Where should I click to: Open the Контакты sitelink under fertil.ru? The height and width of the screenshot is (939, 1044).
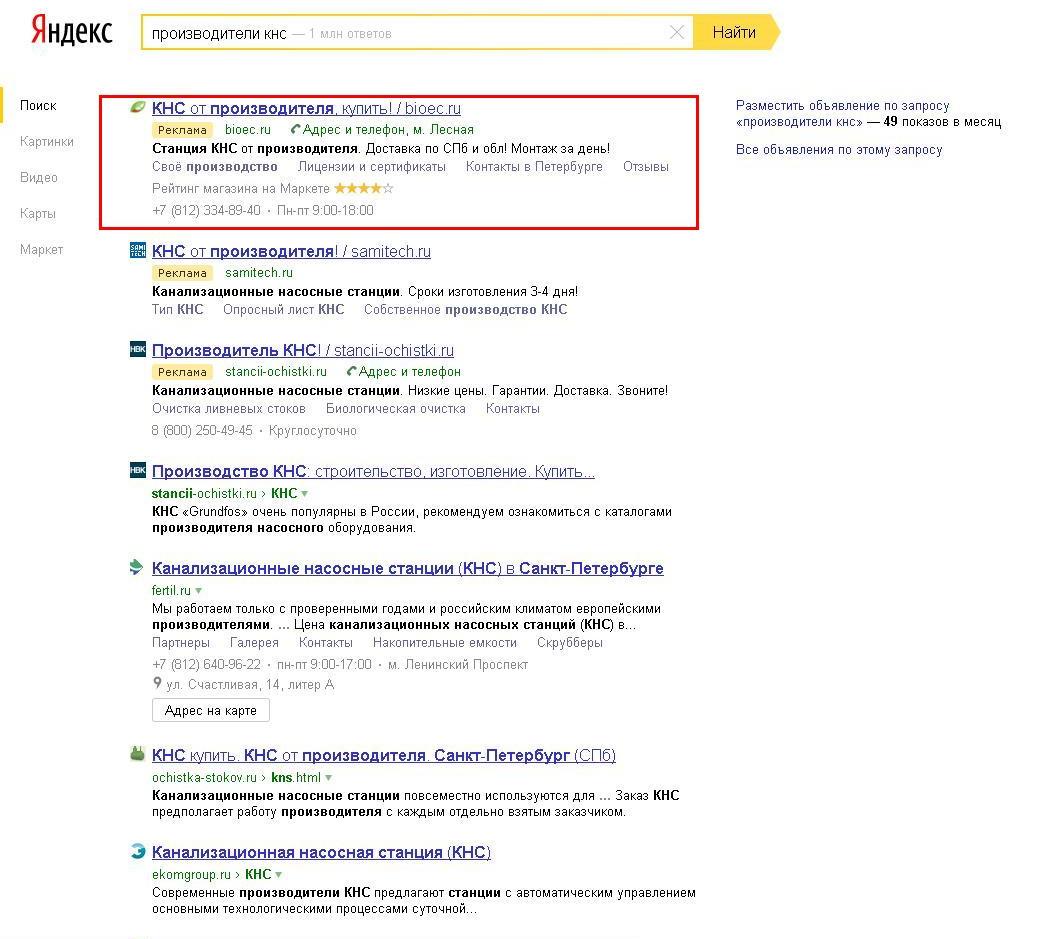pyautogui.click(x=326, y=643)
